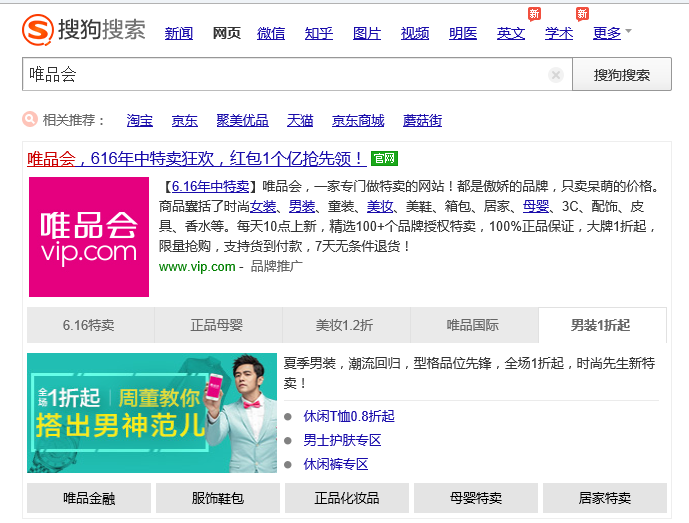The height and width of the screenshot is (523, 689).
Task: Expand the 更多 dropdown menu
Action: tap(612, 33)
